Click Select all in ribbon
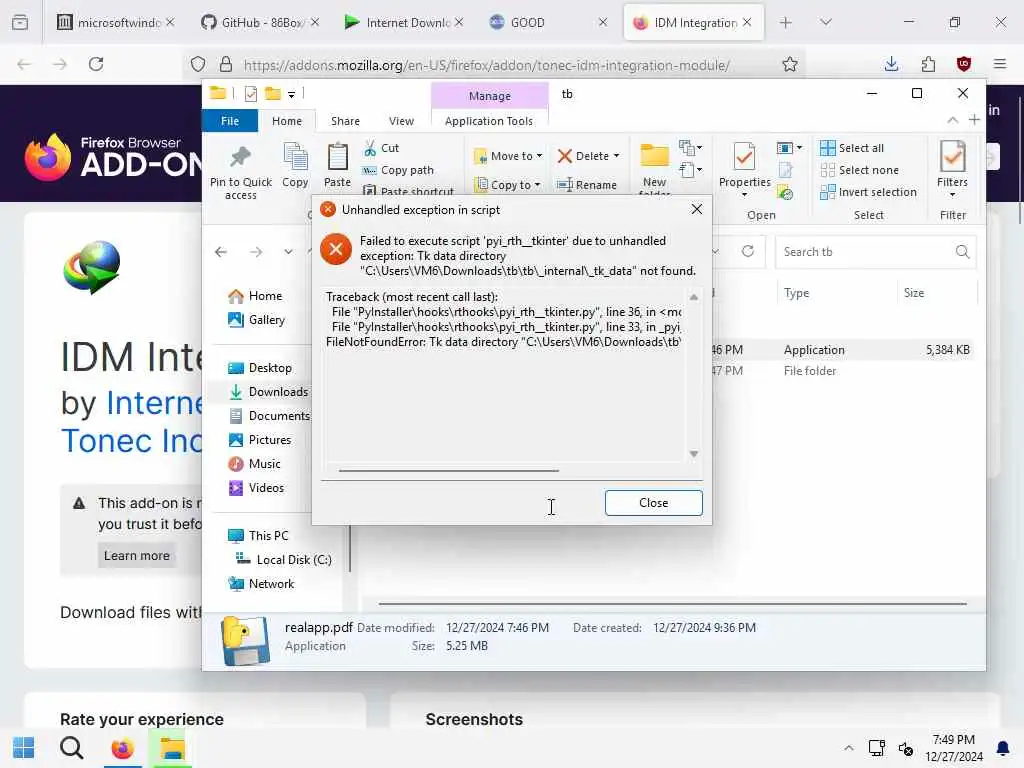1024x768 pixels. (852, 148)
